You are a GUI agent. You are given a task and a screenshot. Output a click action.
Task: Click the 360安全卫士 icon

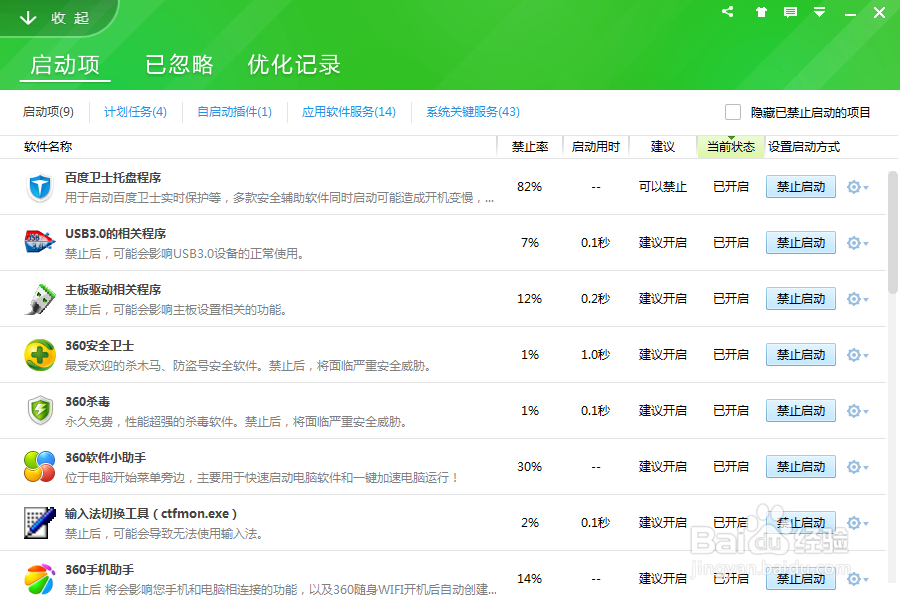(40, 355)
